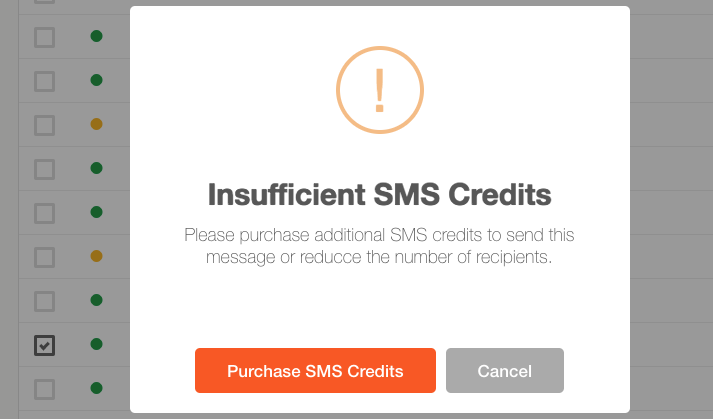Image resolution: width=713 pixels, height=419 pixels.
Task: Tick the checkbox beside the first orange dot
Action: tap(45, 126)
